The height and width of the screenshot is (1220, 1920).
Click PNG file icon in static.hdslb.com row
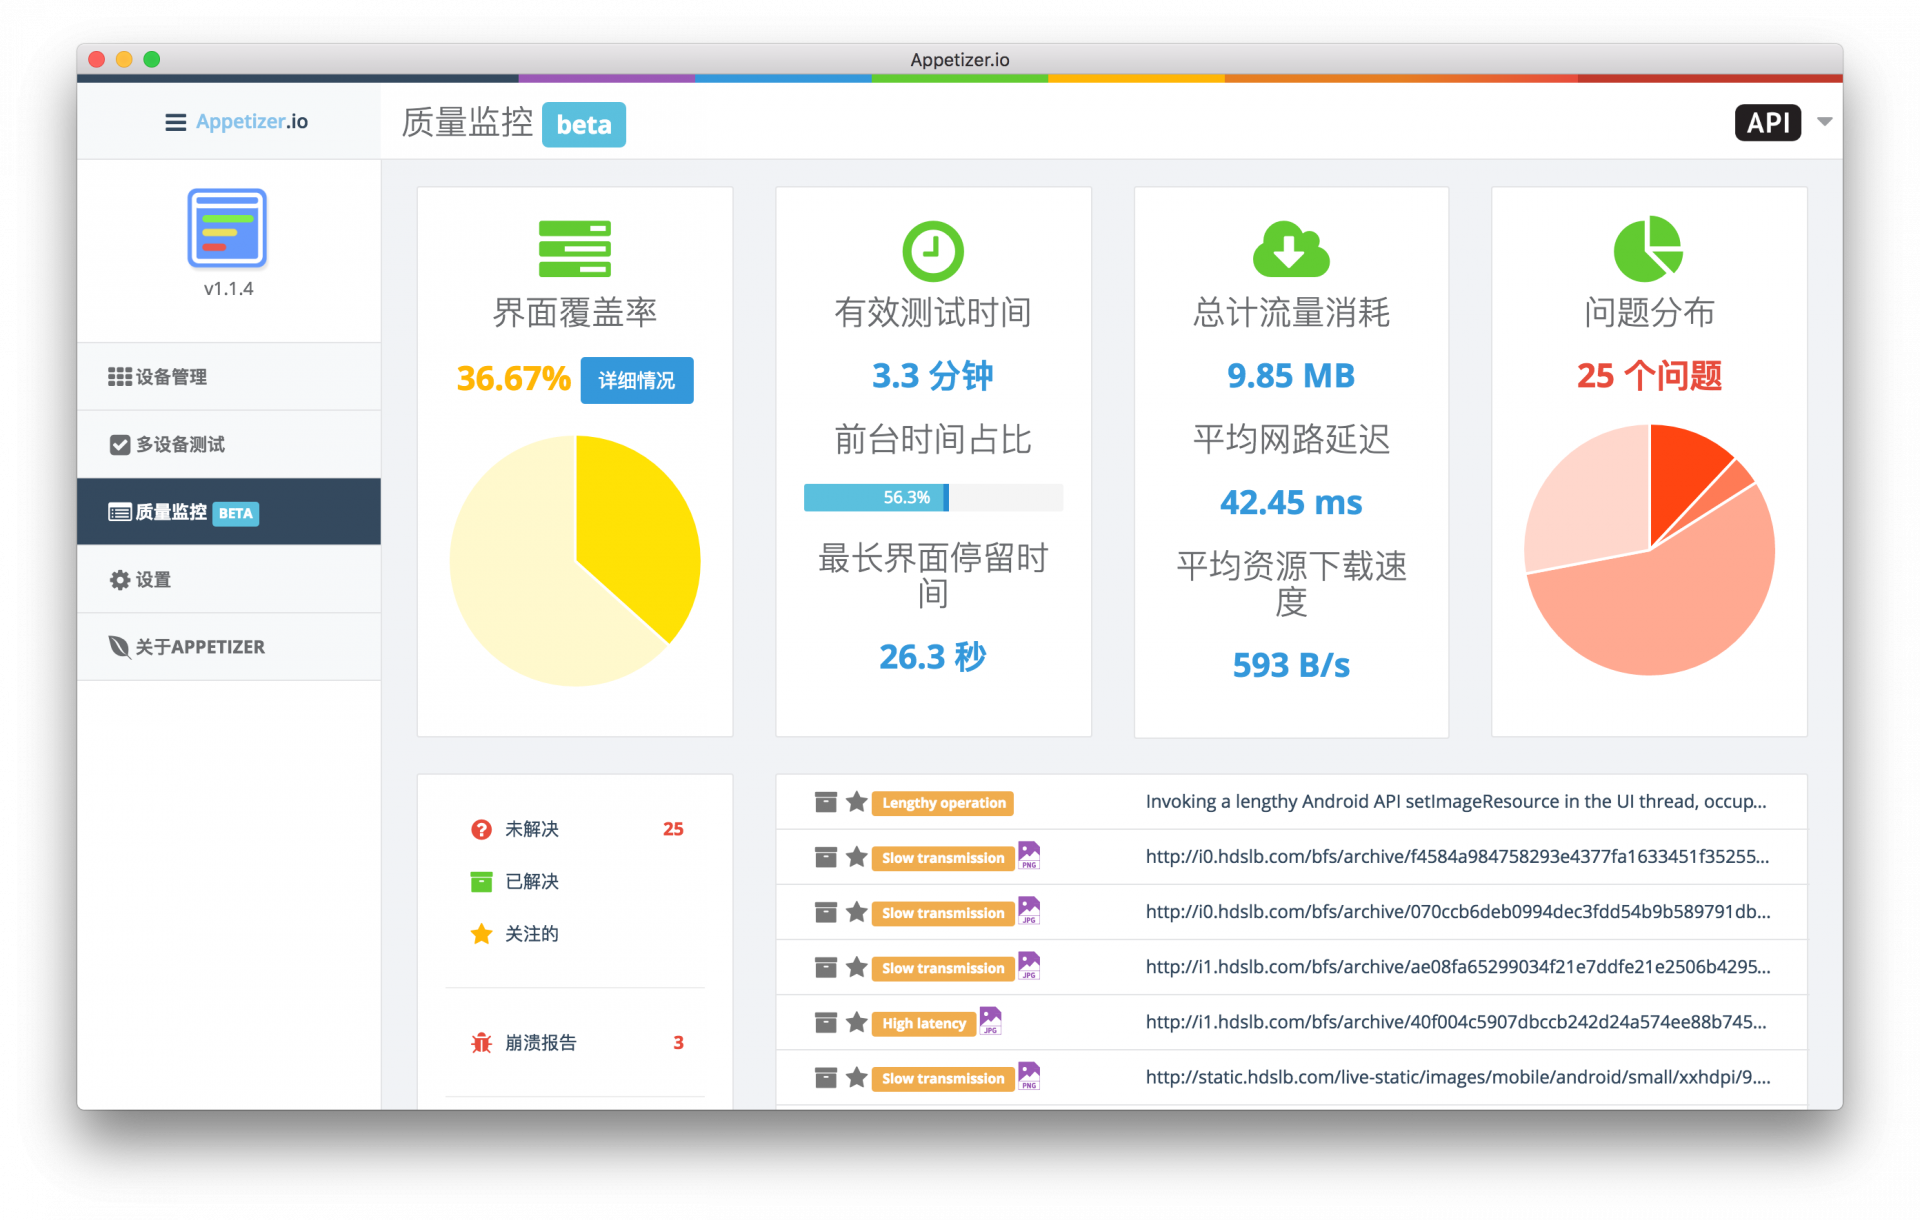click(1029, 1076)
